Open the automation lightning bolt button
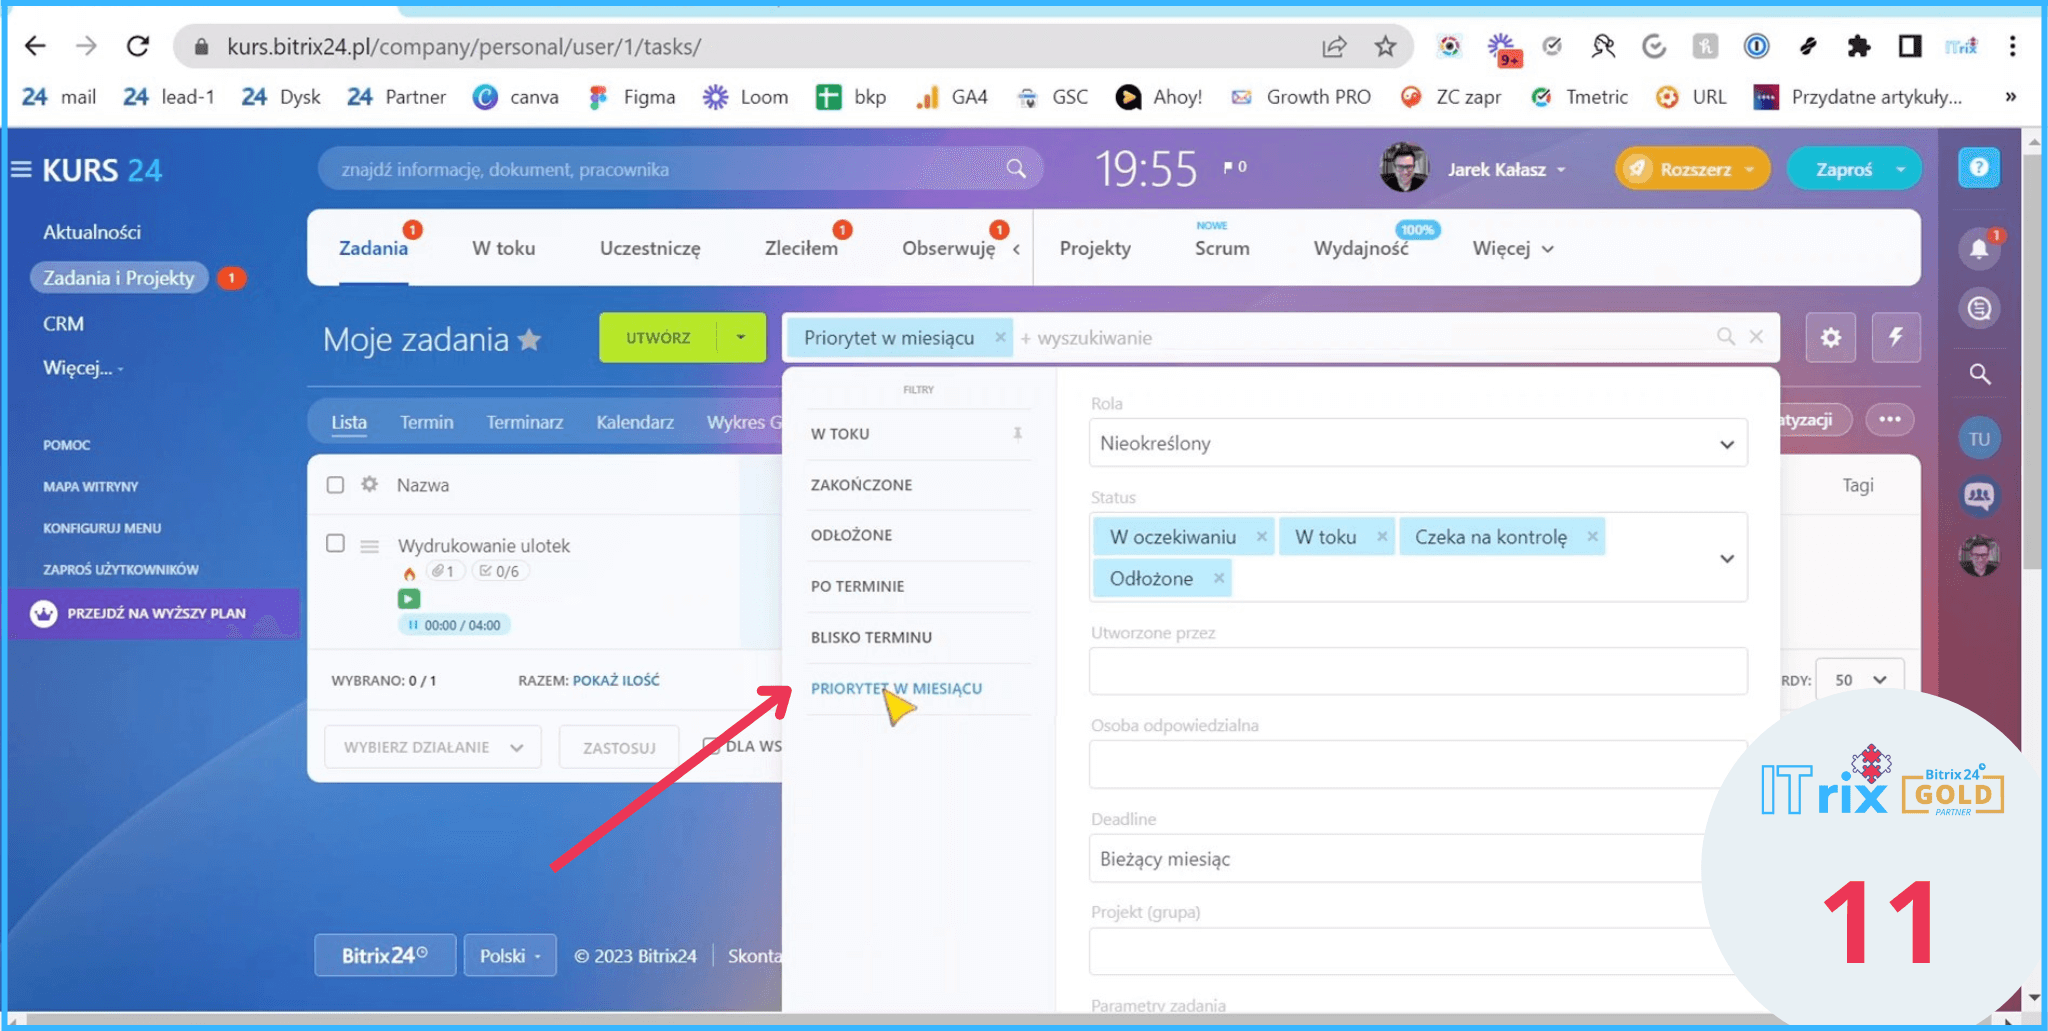Image resolution: width=2048 pixels, height=1031 pixels. click(x=1895, y=338)
